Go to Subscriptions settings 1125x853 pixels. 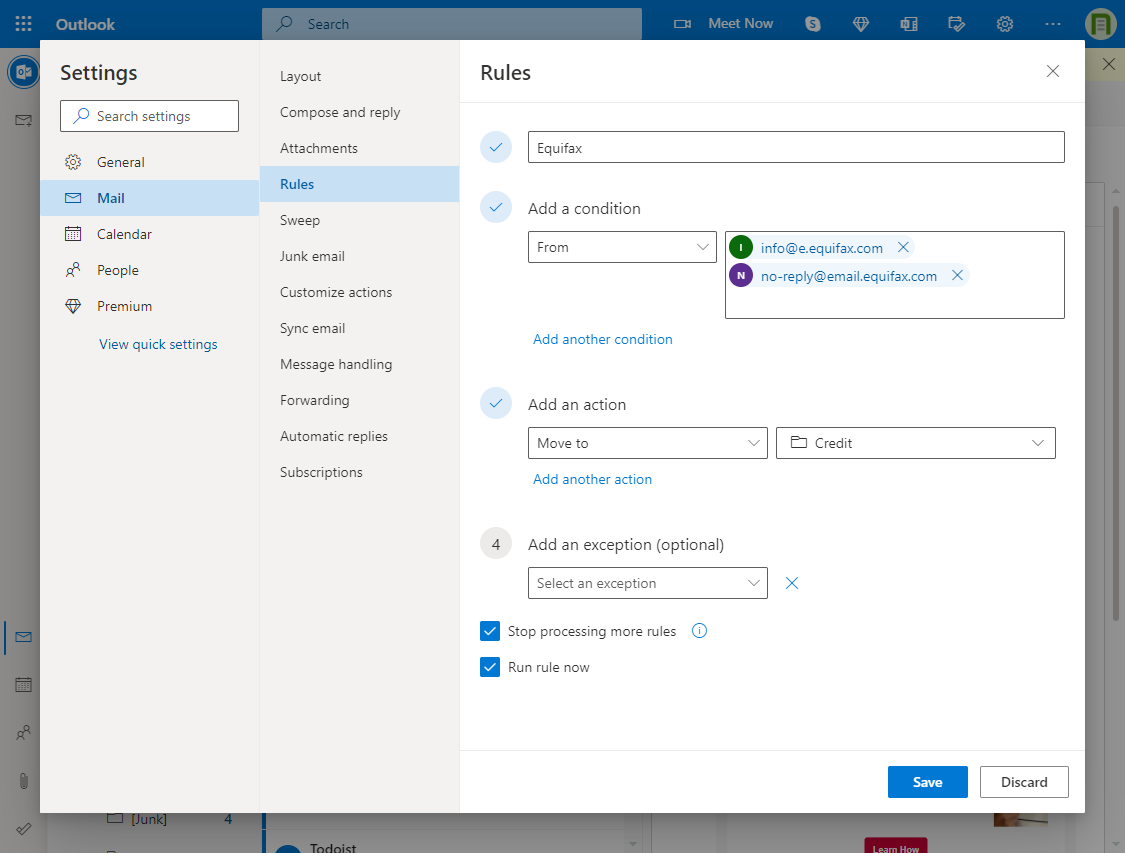pyautogui.click(x=359, y=472)
